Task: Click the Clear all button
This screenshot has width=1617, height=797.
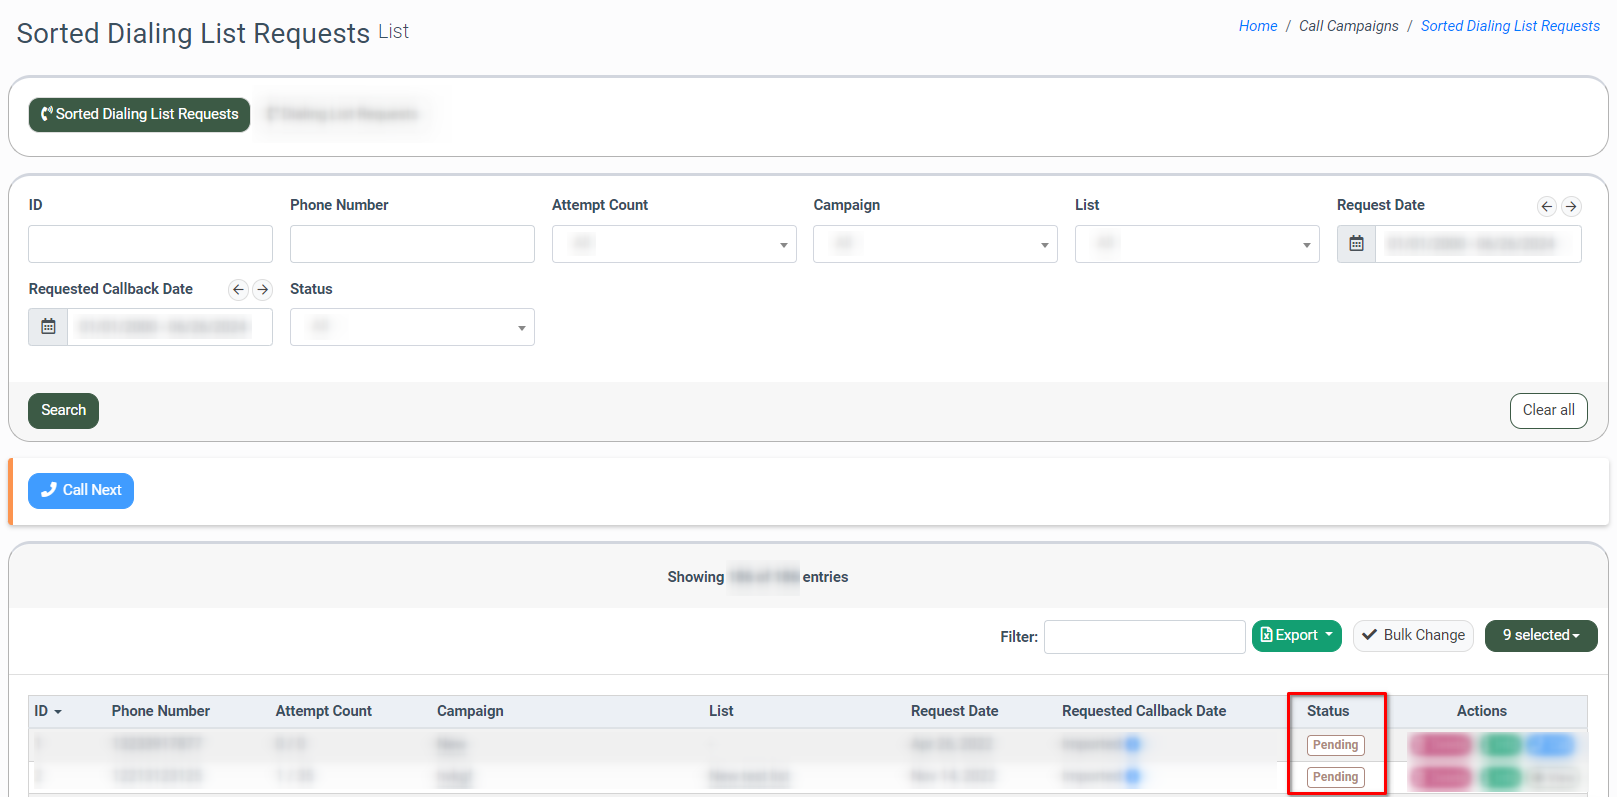Action: point(1547,411)
